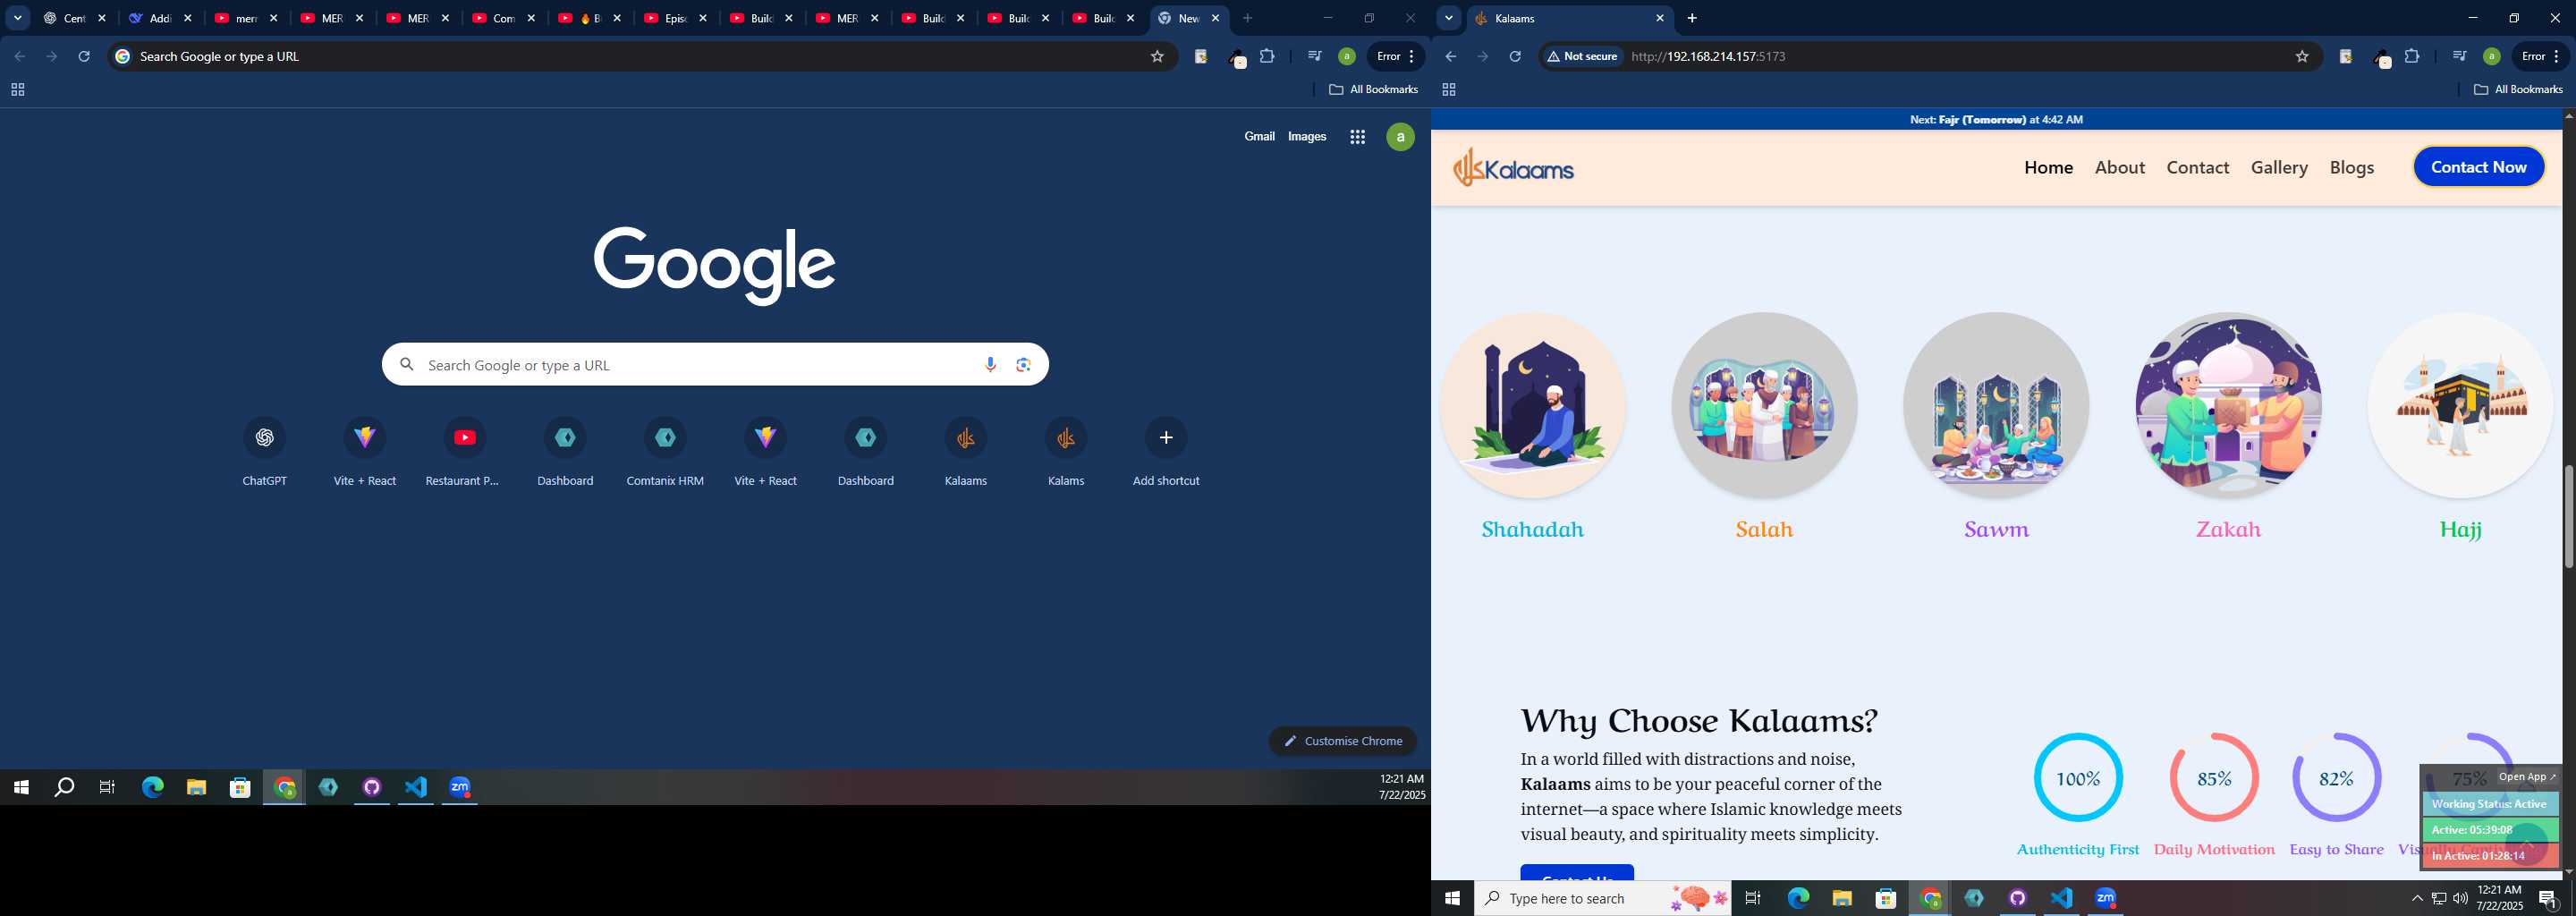The height and width of the screenshot is (916, 2576).
Task: Open VS Code from taskbar with search box
Action: 2062,898
